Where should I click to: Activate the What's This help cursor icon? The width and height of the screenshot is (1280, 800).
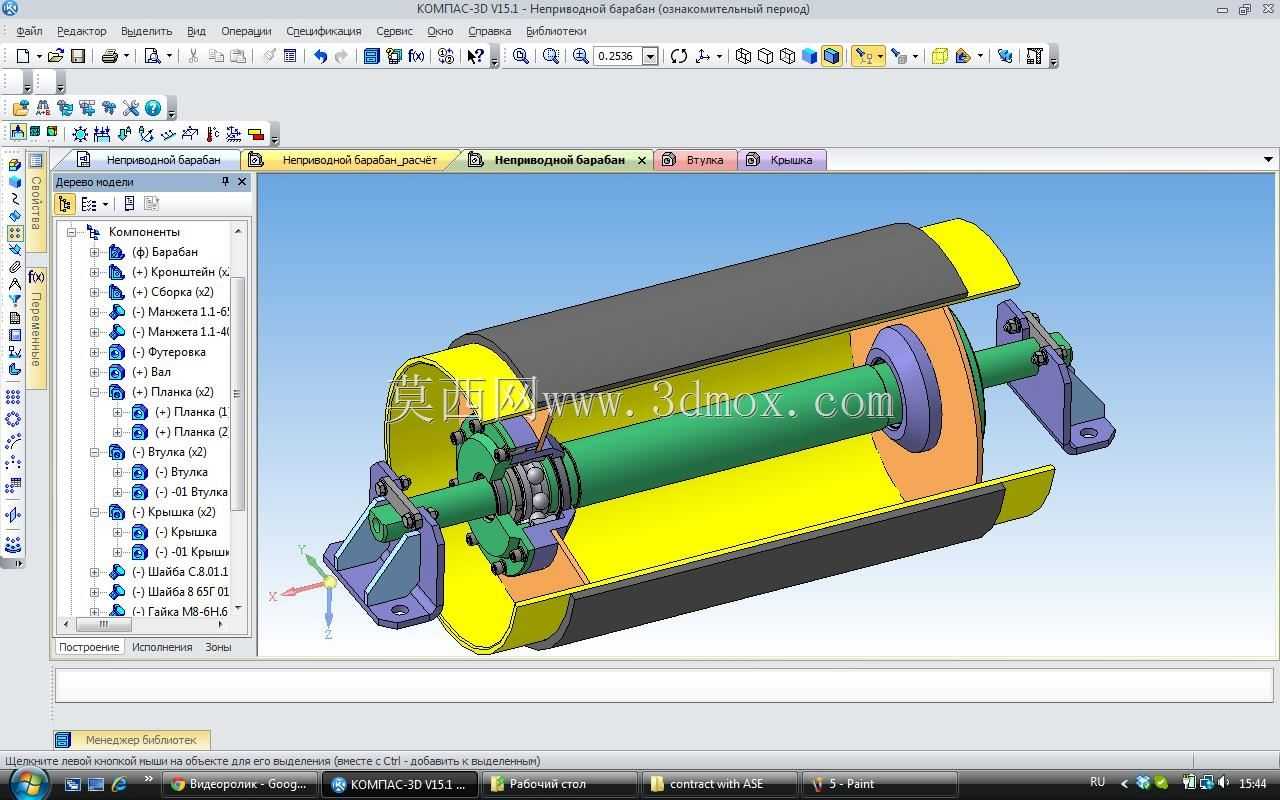[x=476, y=56]
